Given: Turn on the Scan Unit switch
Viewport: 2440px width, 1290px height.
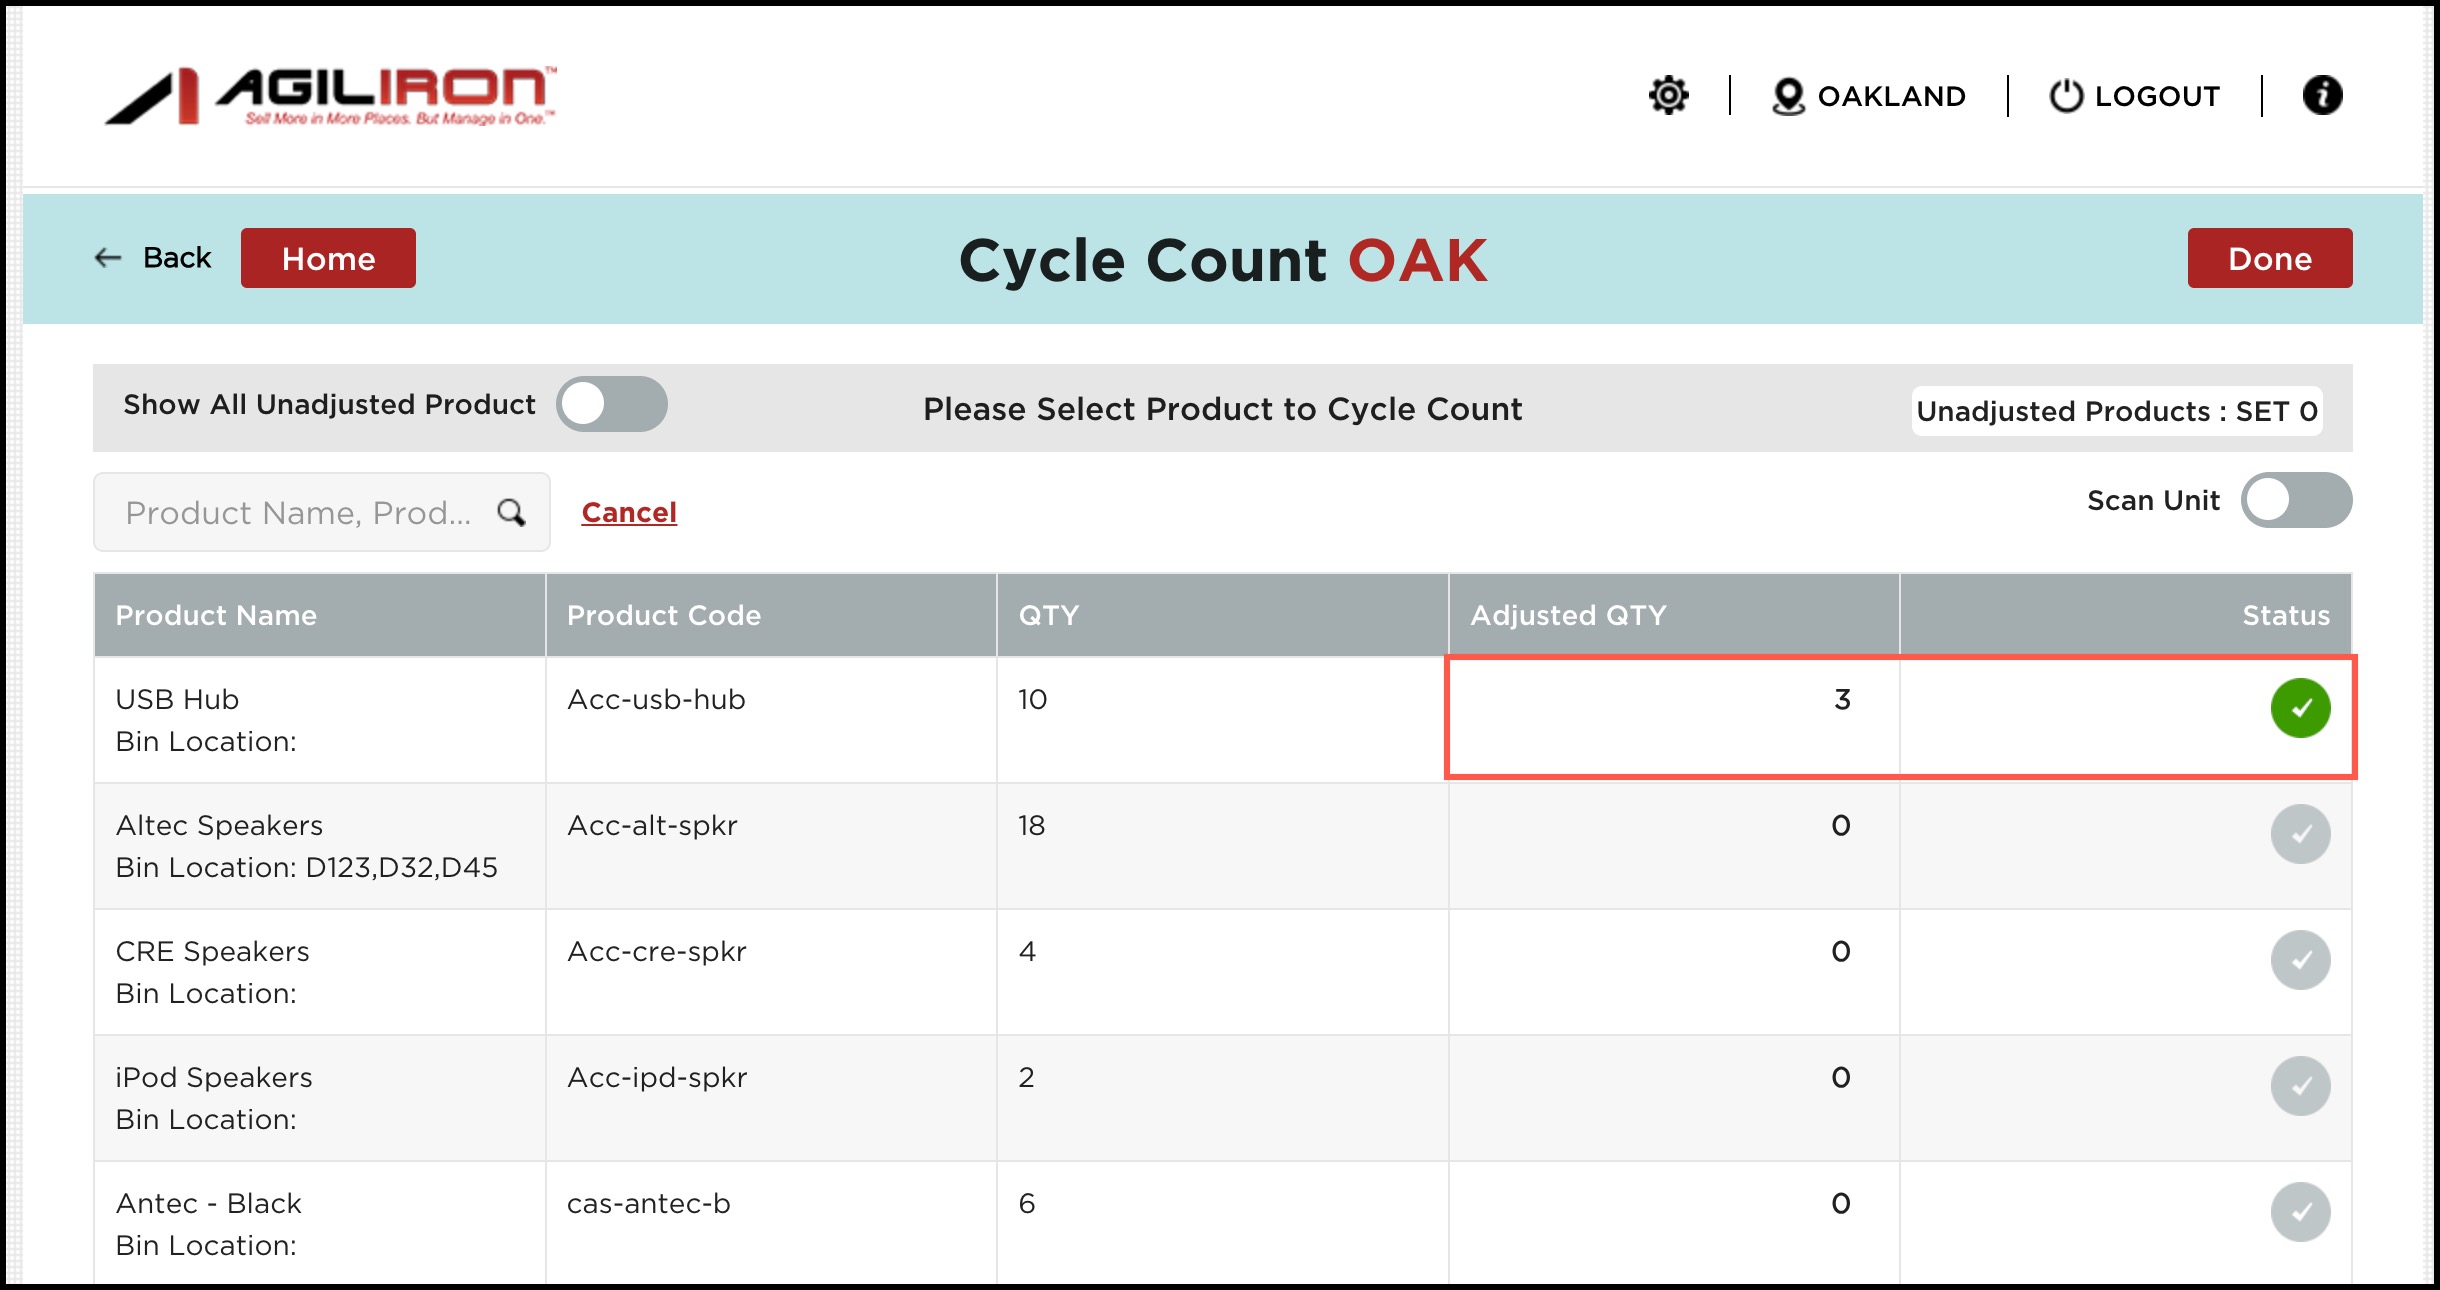Looking at the screenshot, I should tap(2296, 500).
